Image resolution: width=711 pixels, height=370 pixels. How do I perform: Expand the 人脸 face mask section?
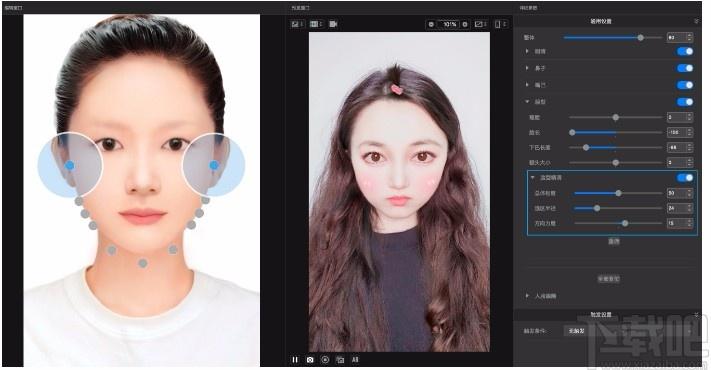click(x=527, y=296)
